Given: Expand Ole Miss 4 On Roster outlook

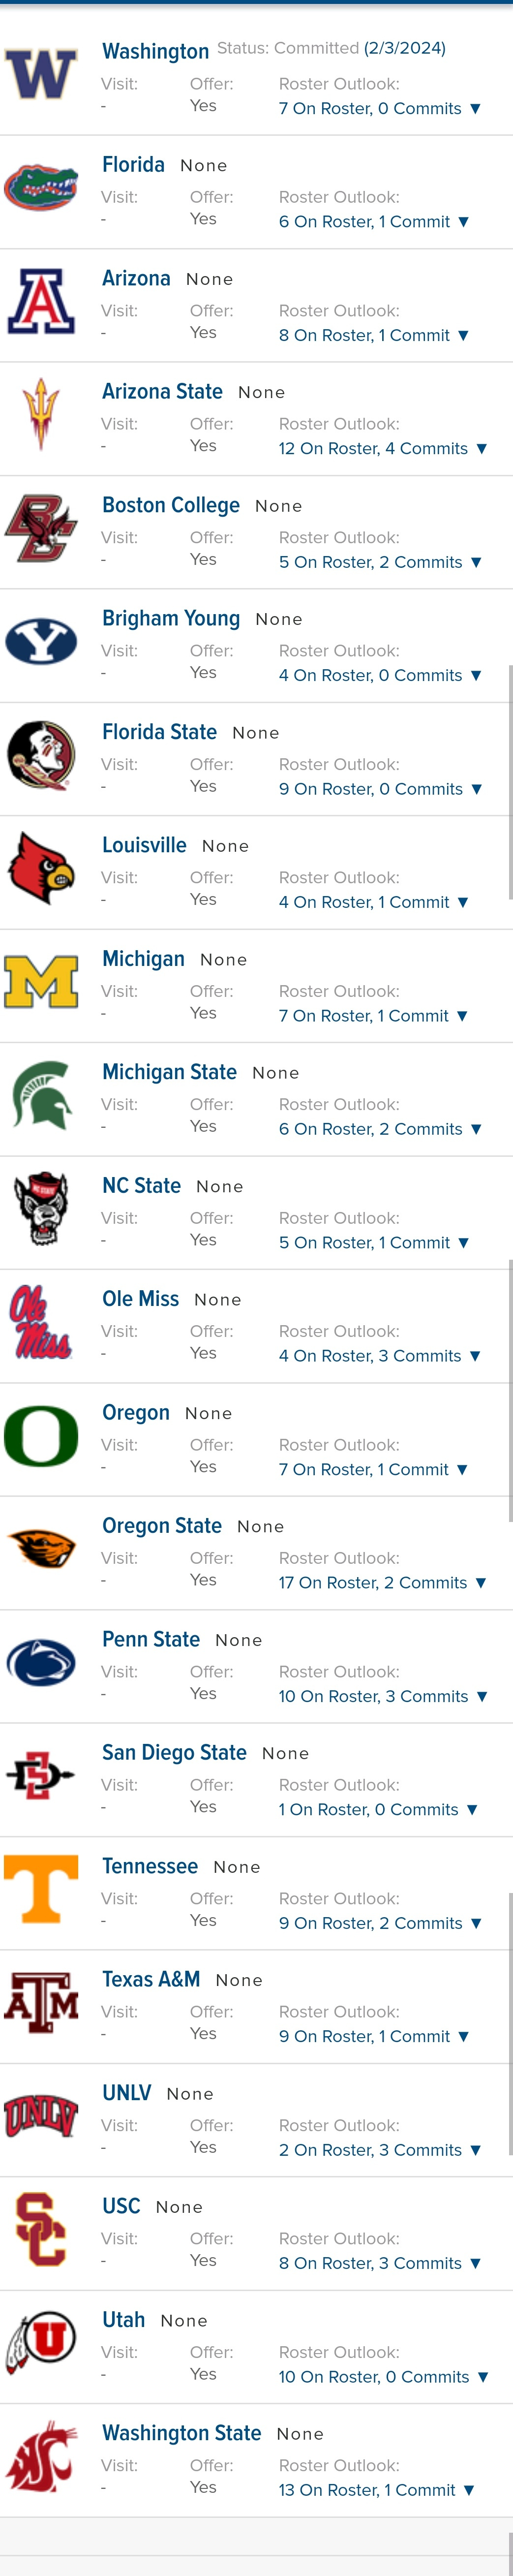Looking at the screenshot, I should [380, 1356].
